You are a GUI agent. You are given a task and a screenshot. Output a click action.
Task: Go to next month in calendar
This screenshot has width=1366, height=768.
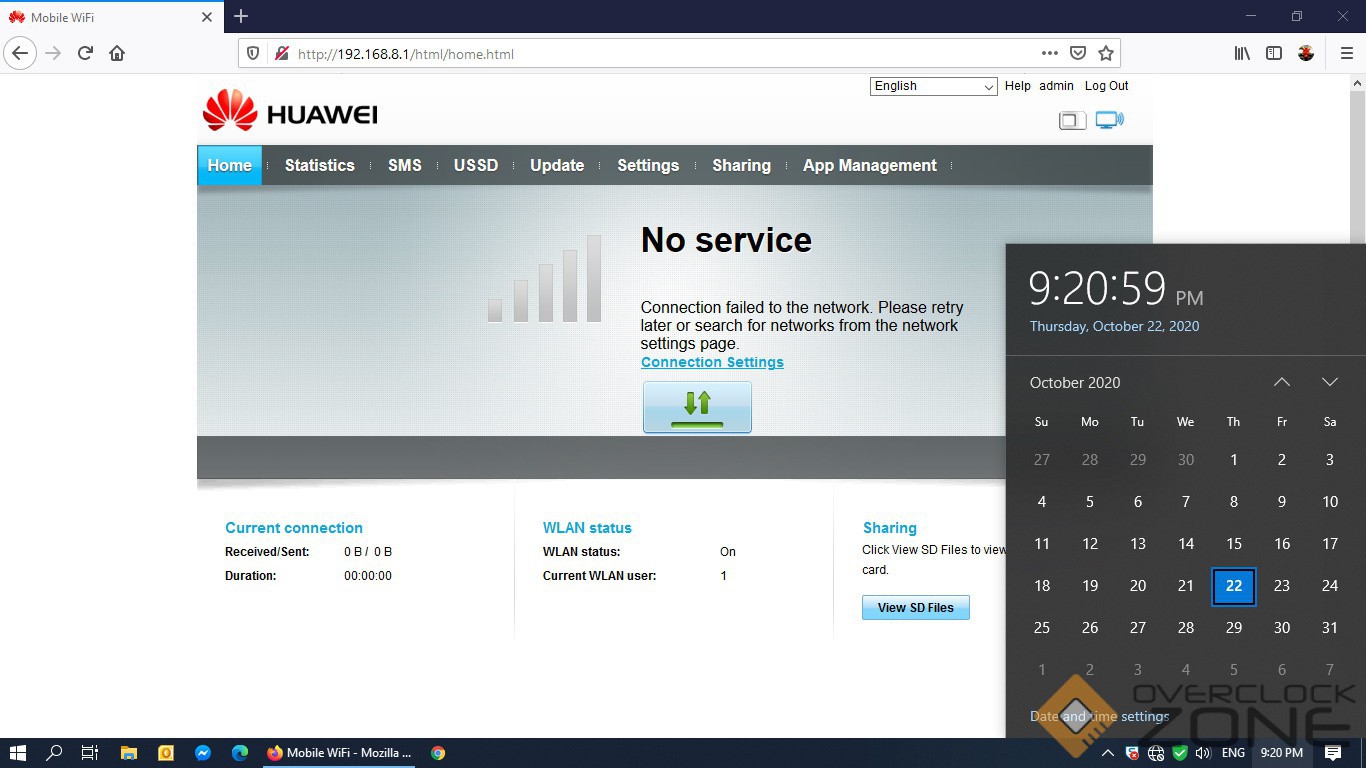[x=1329, y=382]
